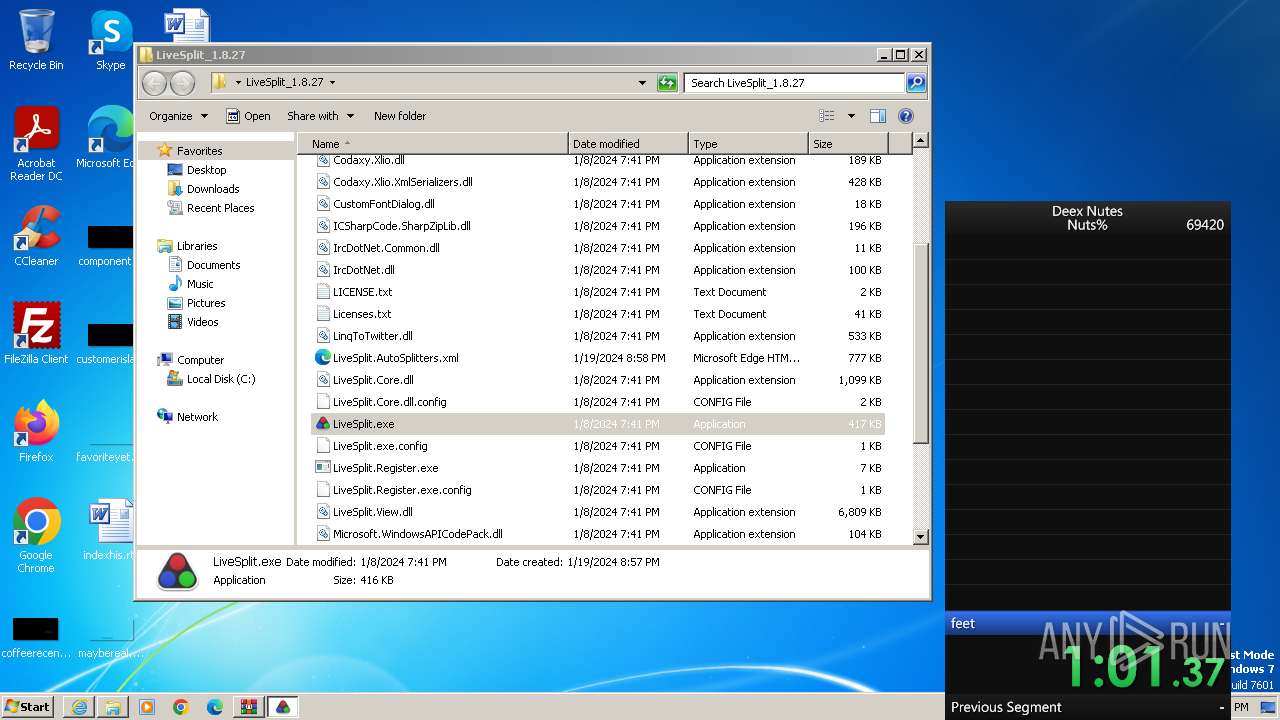The image size is (1280, 720).
Task: Click the search magnifier icon
Action: (x=916, y=83)
